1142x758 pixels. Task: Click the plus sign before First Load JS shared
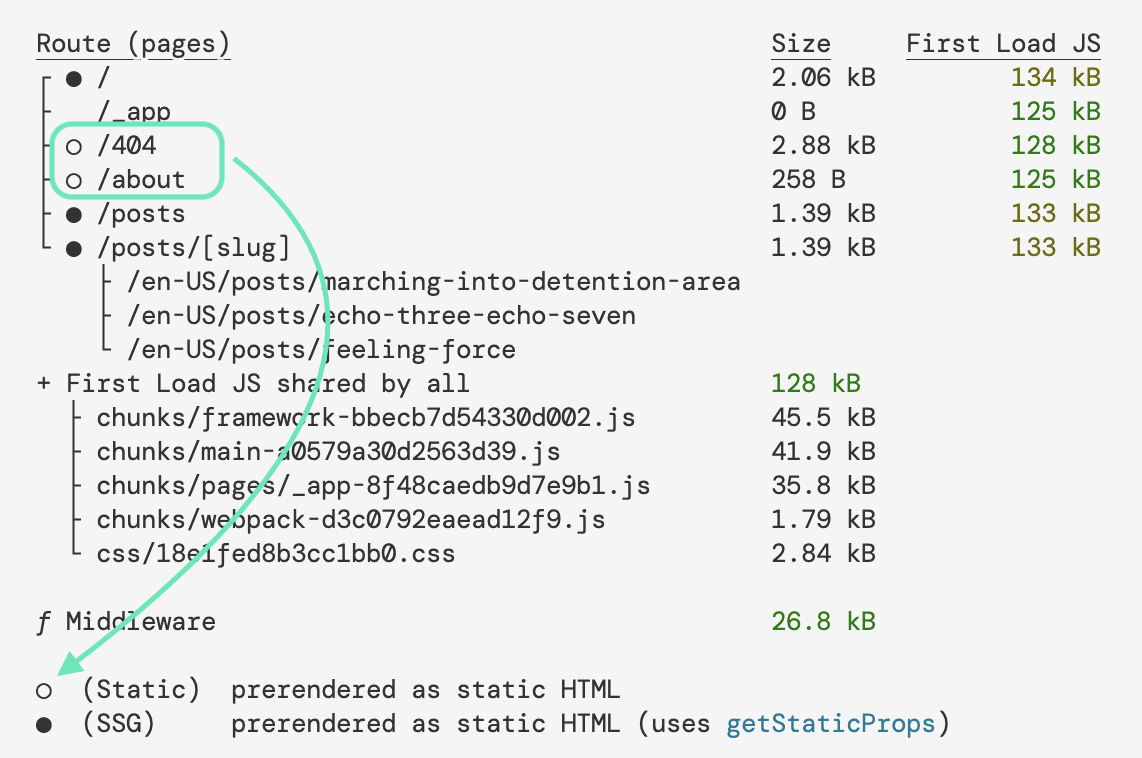[43, 384]
